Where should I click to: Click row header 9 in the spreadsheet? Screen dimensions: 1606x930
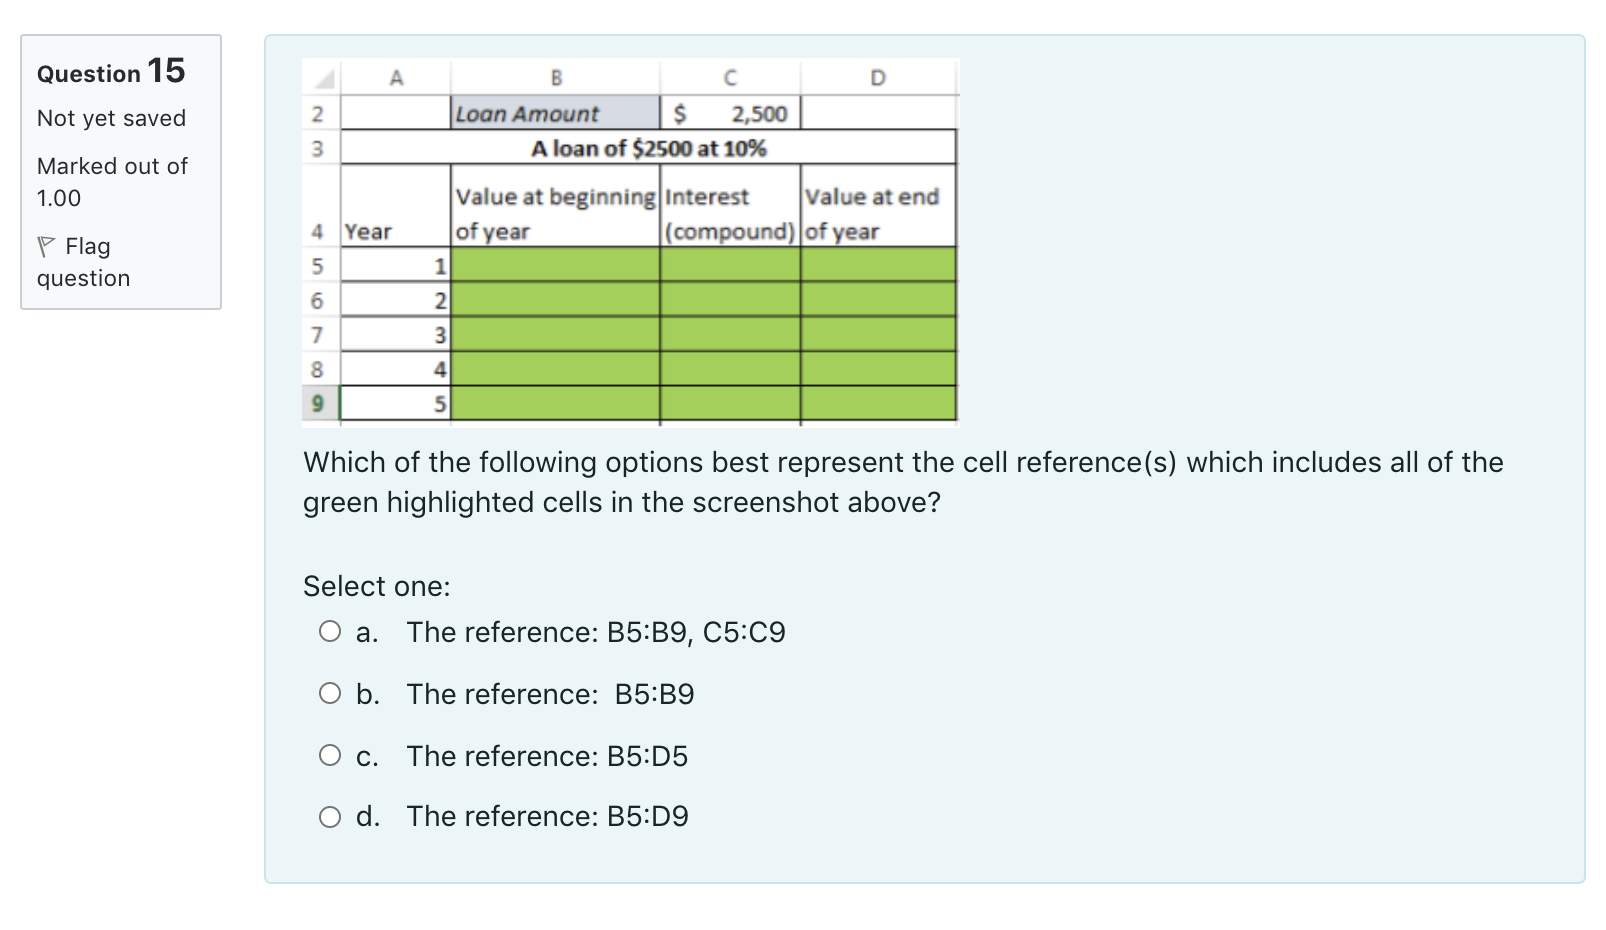(318, 402)
